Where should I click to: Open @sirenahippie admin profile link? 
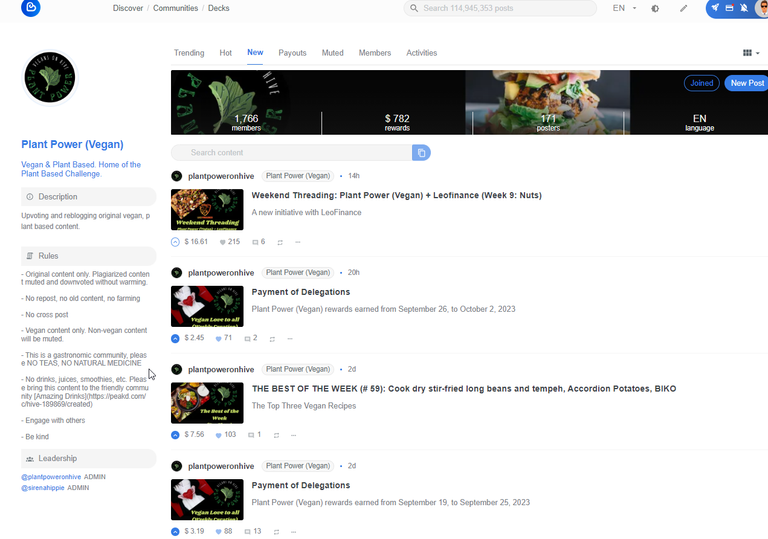(43, 488)
